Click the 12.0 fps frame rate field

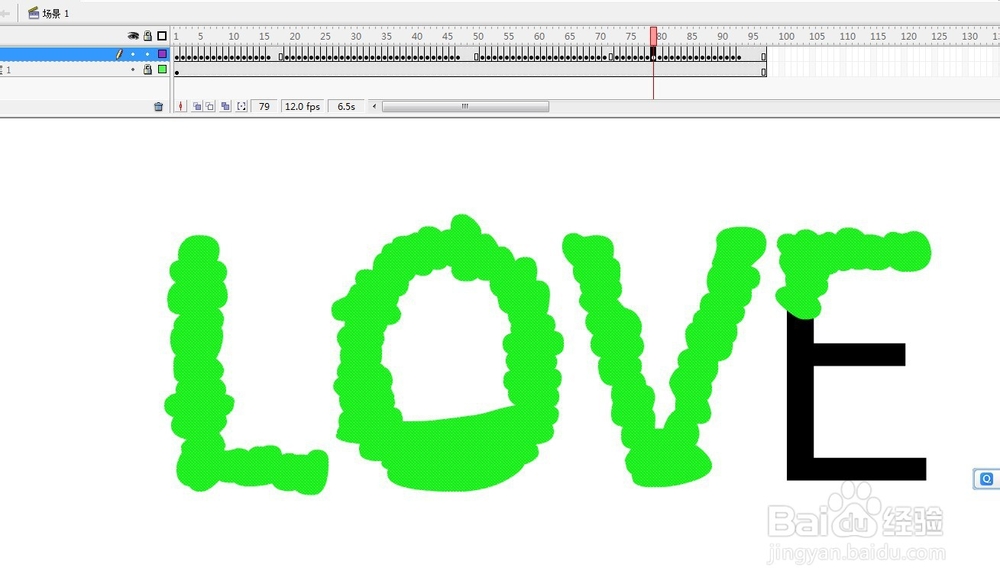(x=302, y=107)
